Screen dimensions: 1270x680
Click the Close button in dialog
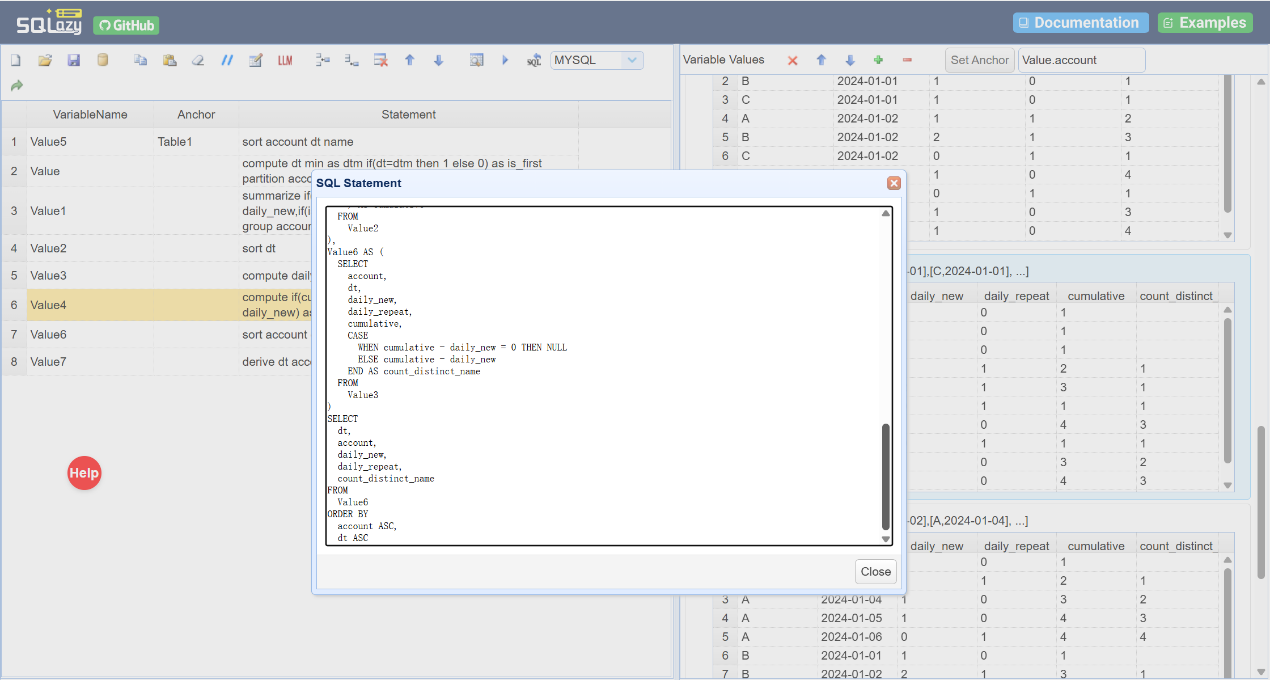[x=876, y=572]
